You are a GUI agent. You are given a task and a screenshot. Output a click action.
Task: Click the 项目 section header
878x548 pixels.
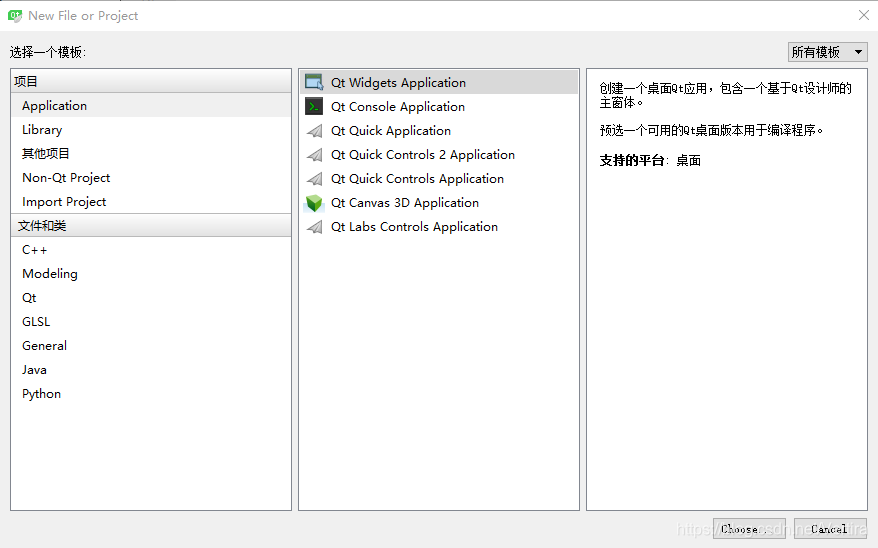(x=151, y=81)
